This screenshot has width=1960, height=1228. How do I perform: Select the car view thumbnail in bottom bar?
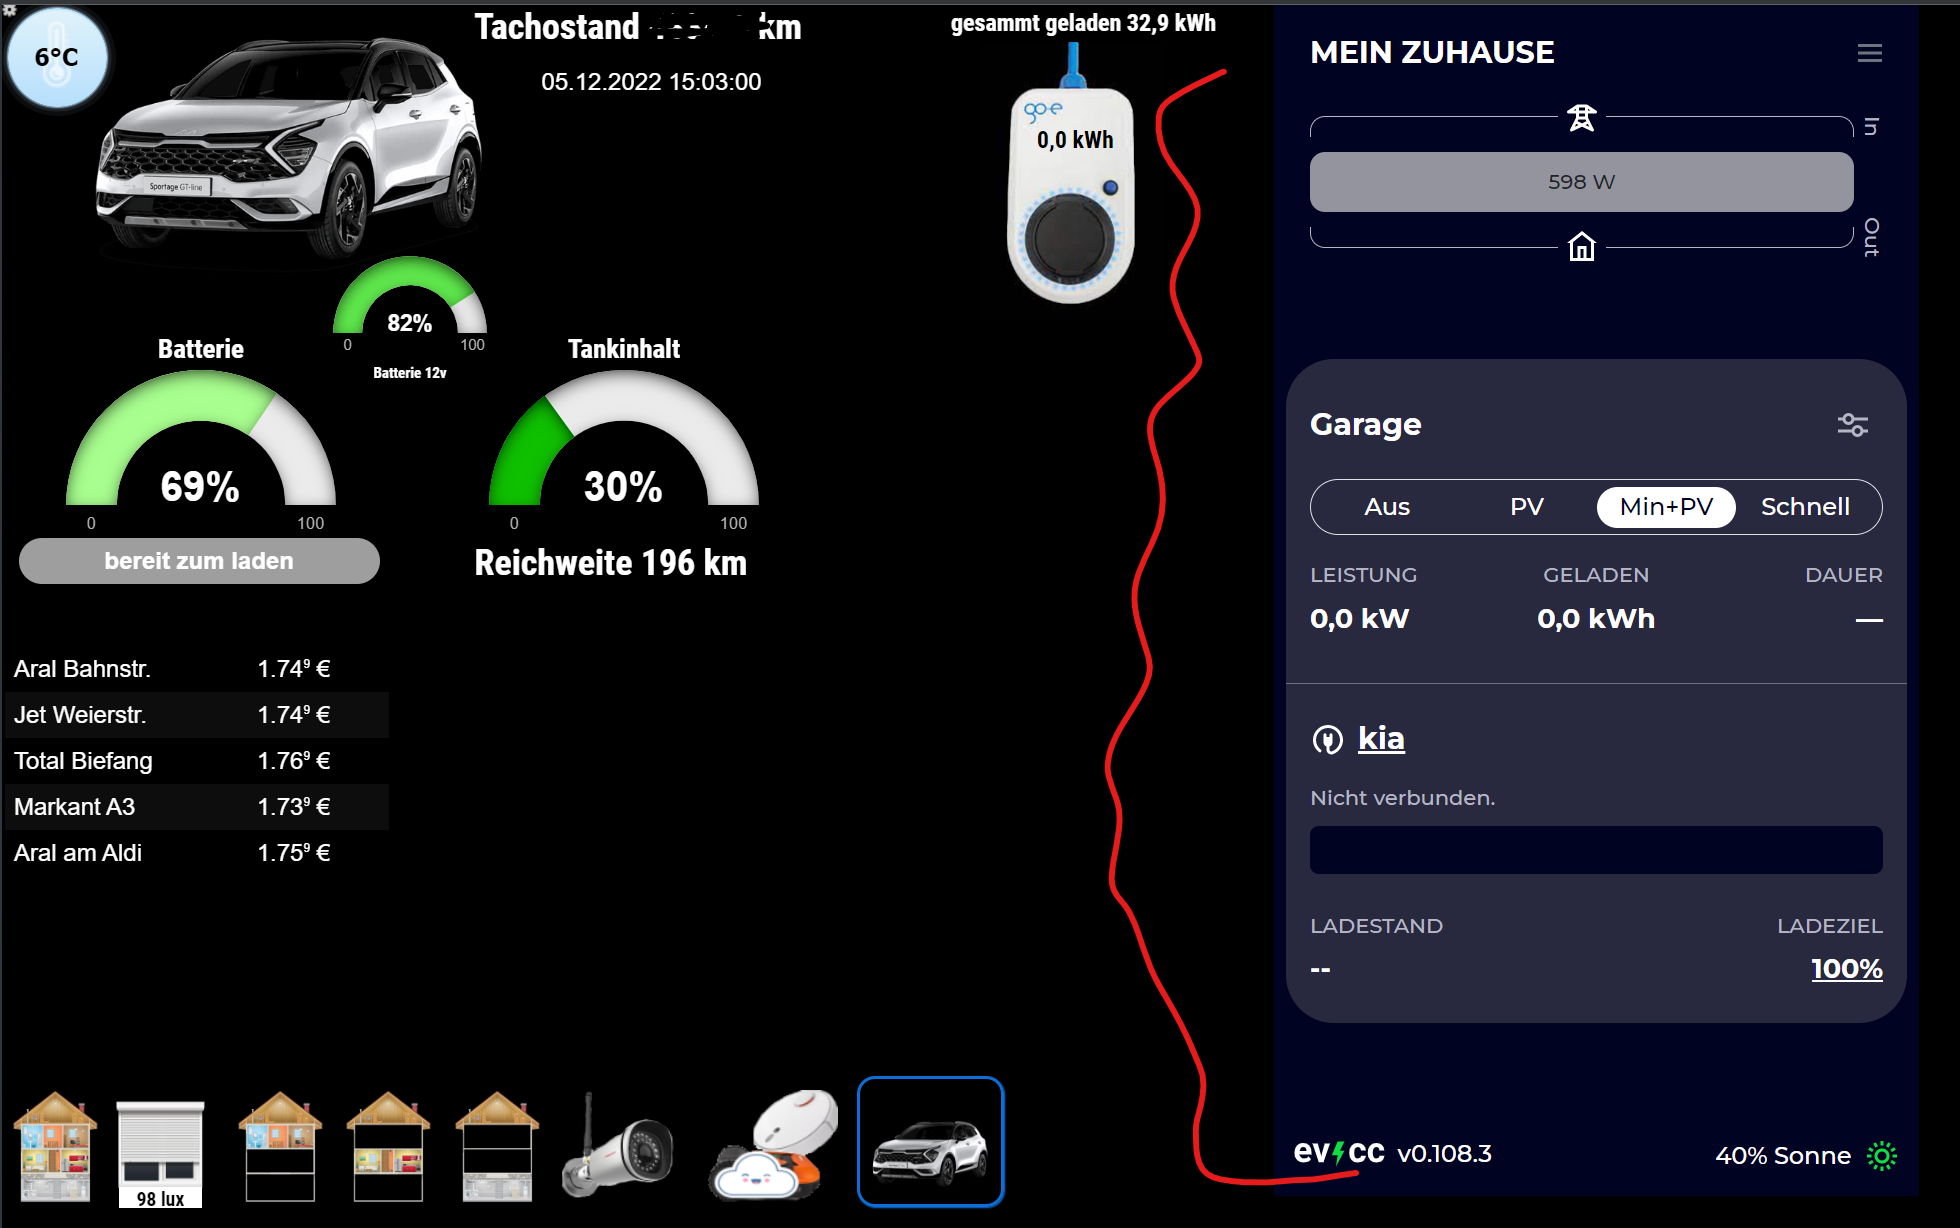[x=930, y=1141]
